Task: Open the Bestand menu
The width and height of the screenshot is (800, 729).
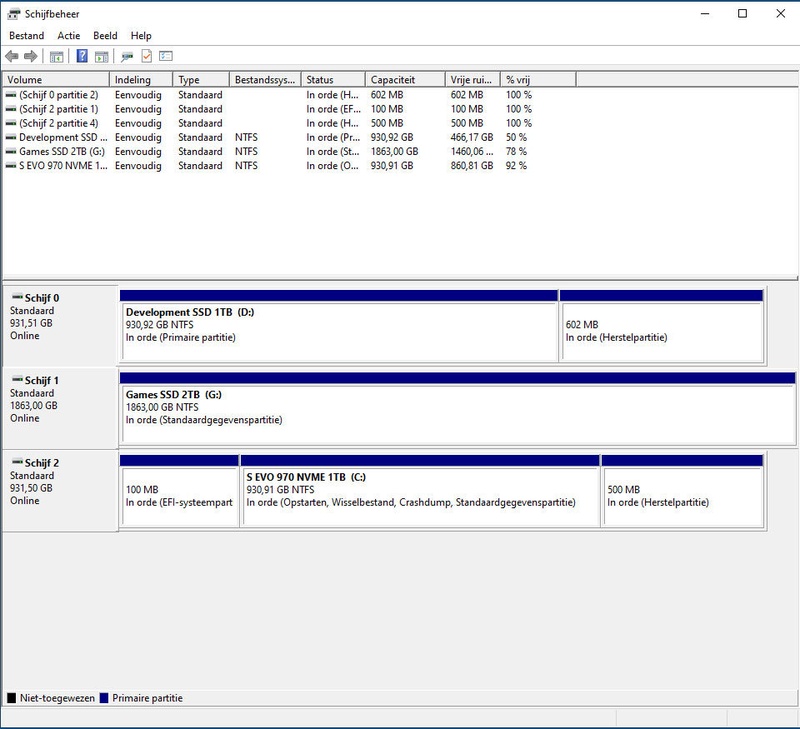Action: coord(27,36)
